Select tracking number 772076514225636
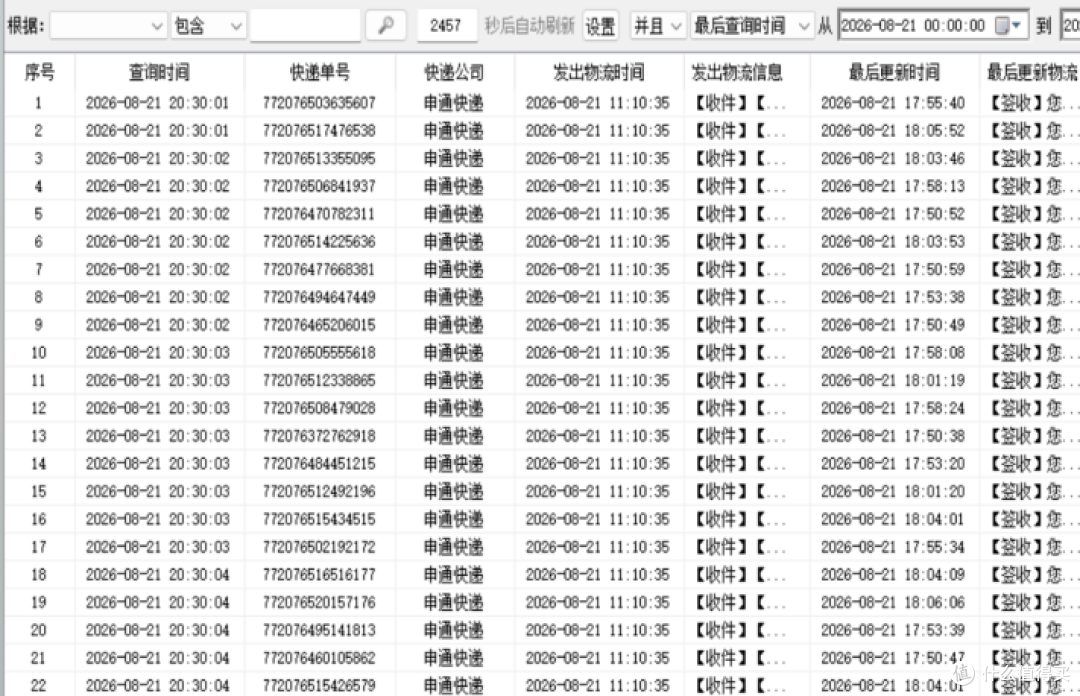This screenshot has height=696, width=1080. coord(319,242)
